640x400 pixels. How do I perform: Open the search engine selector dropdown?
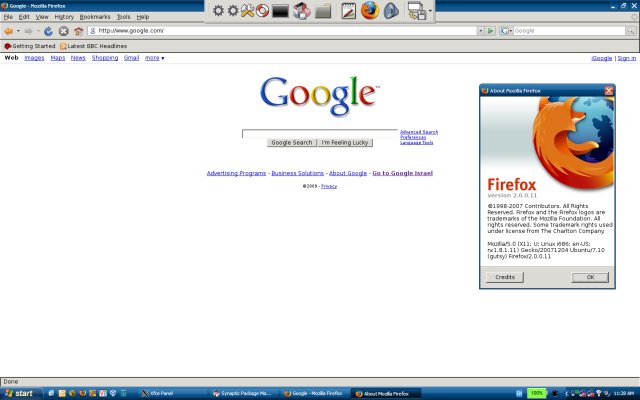(x=506, y=31)
